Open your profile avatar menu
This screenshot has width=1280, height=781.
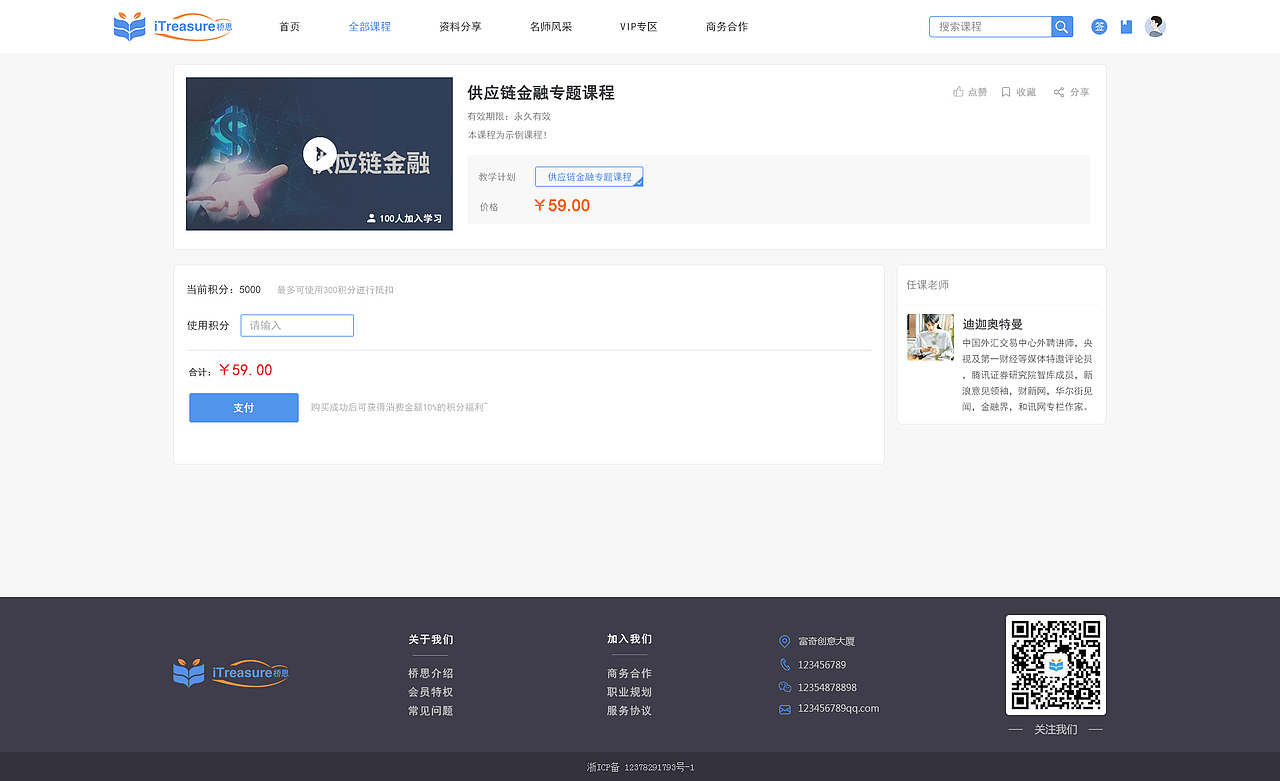[1155, 26]
